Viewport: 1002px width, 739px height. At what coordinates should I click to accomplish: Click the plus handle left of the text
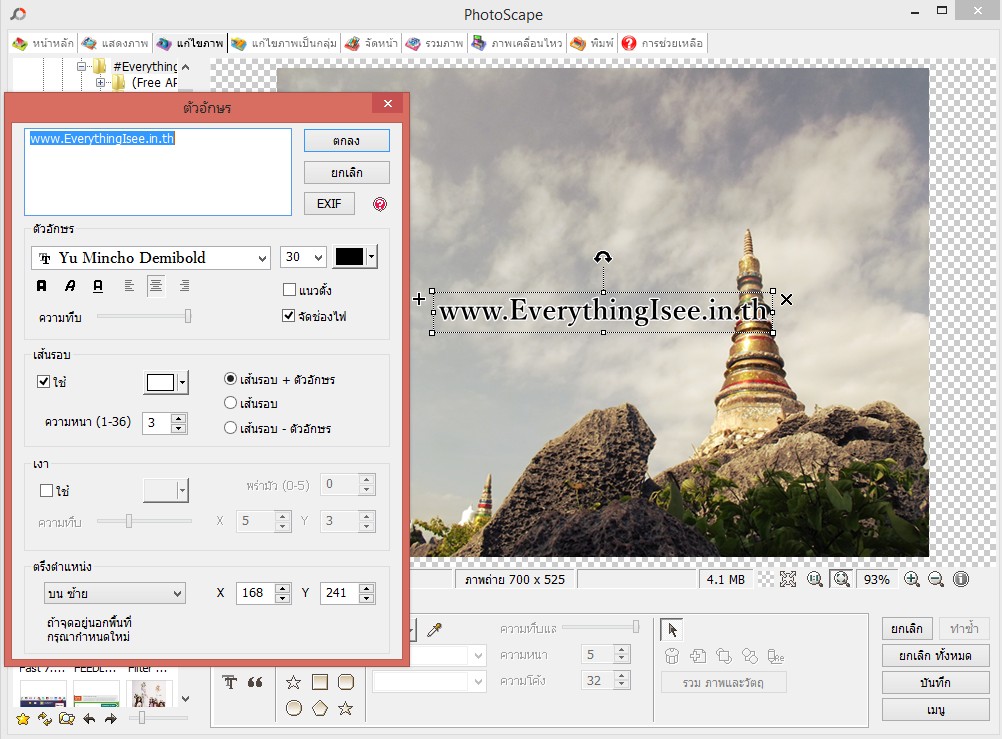(419, 299)
